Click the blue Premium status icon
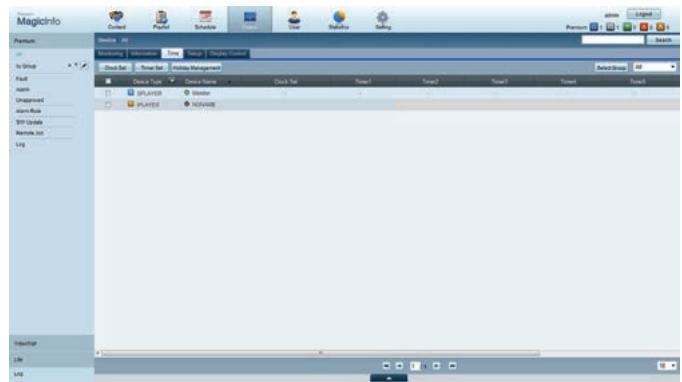 click(x=594, y=27)
